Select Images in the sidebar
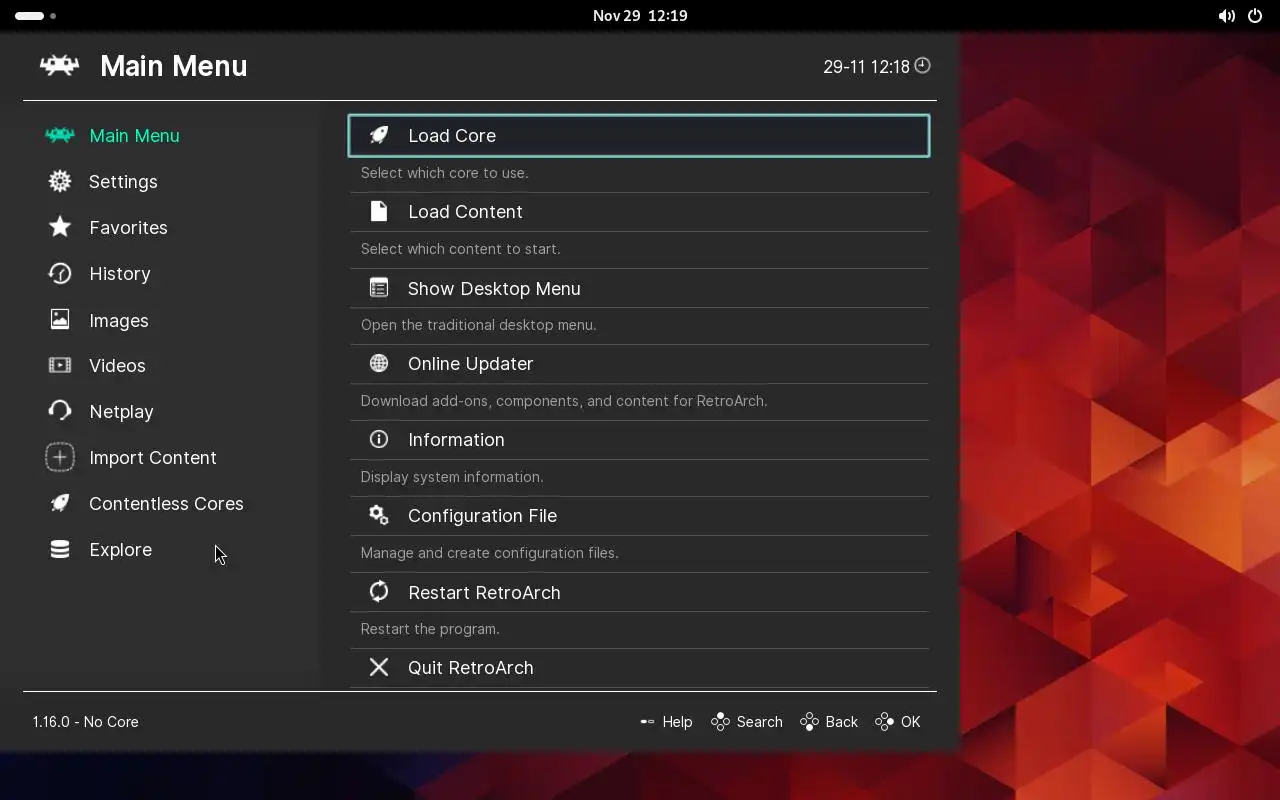This screenshot has width=1280, height=800. [118, 320]
